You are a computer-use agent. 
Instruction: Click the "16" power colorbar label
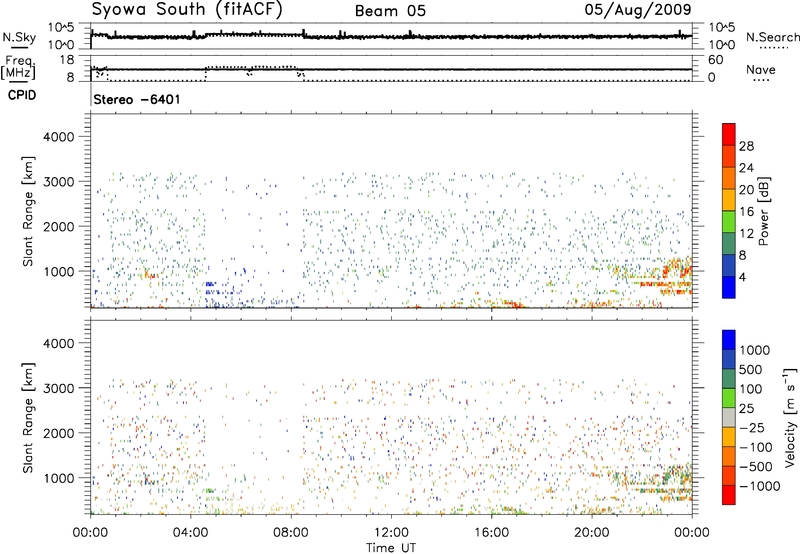tap(746, 212)
